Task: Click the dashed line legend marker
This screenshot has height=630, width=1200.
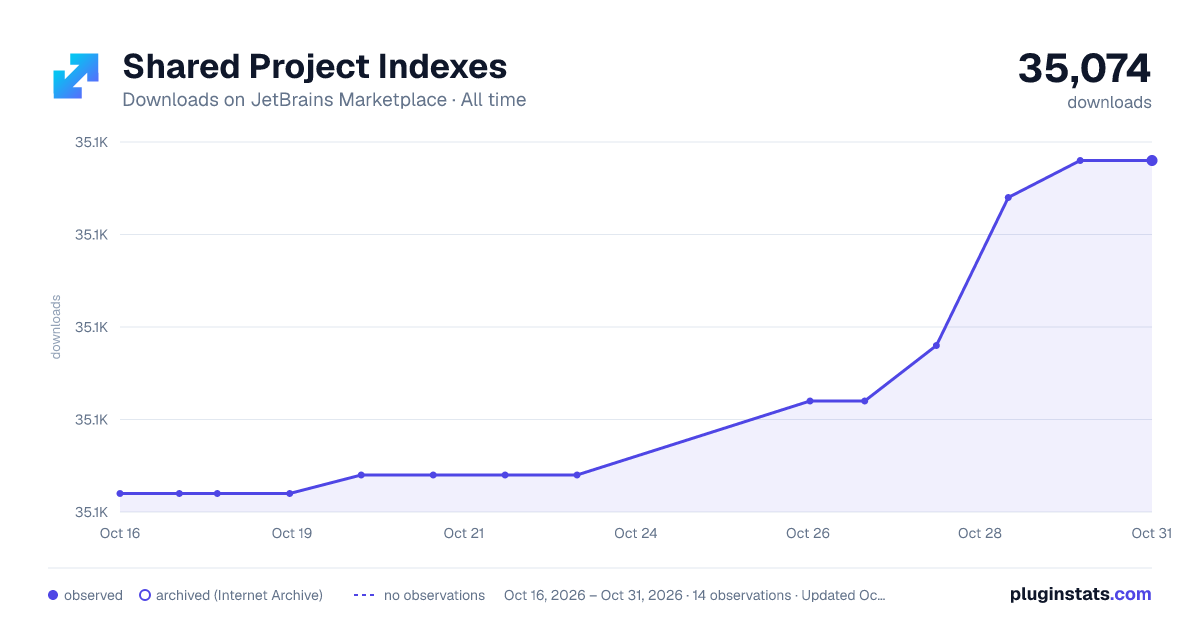Action: tap(364, 595)
